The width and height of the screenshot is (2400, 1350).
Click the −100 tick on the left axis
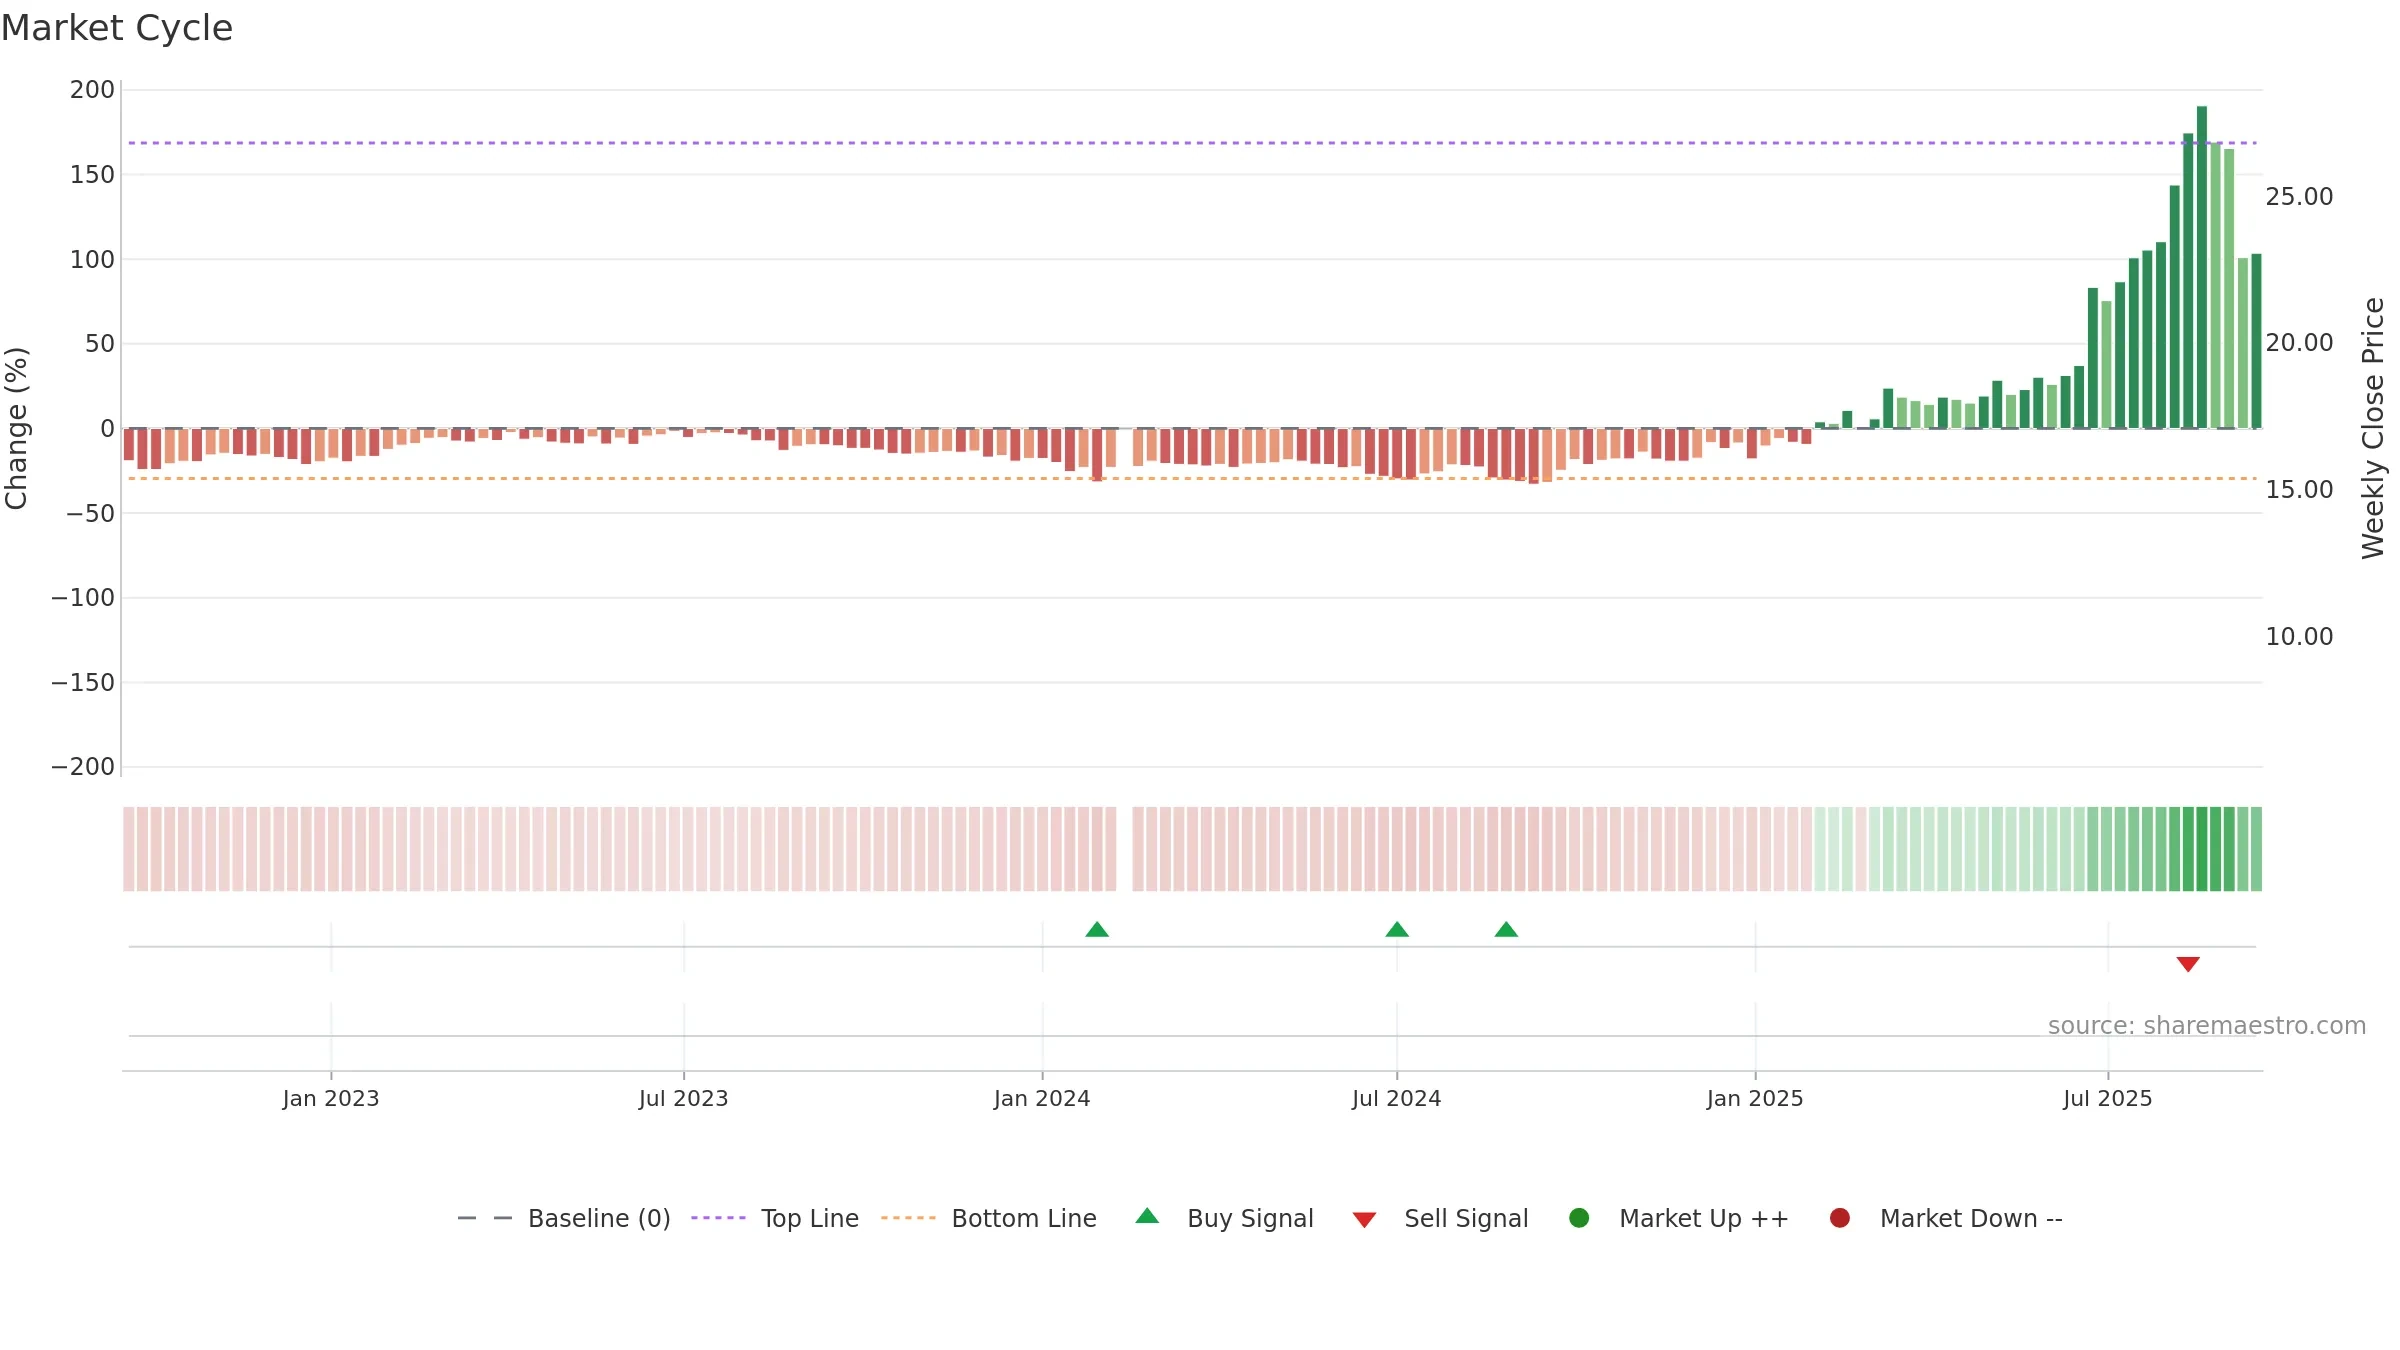83,598
